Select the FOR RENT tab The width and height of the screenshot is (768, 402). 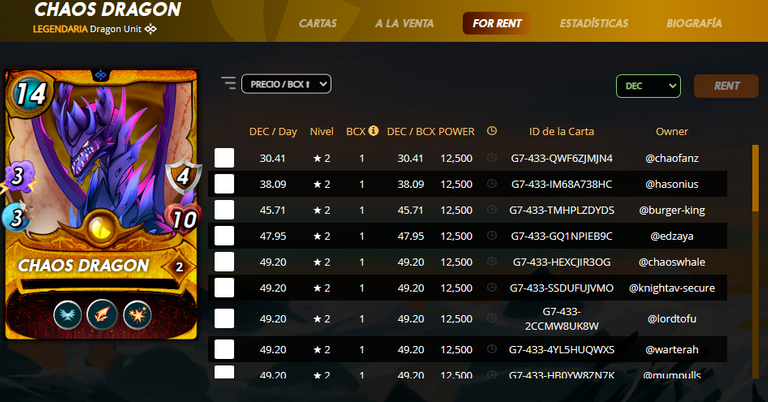tap(497, 23)
